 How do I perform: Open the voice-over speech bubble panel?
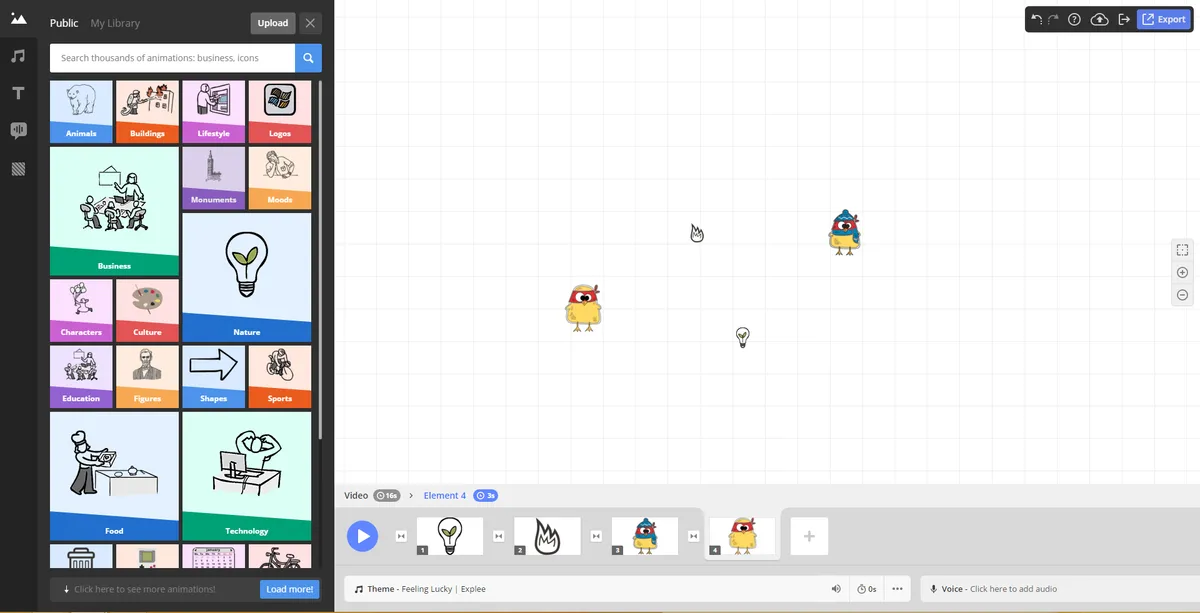coord(18,131)
